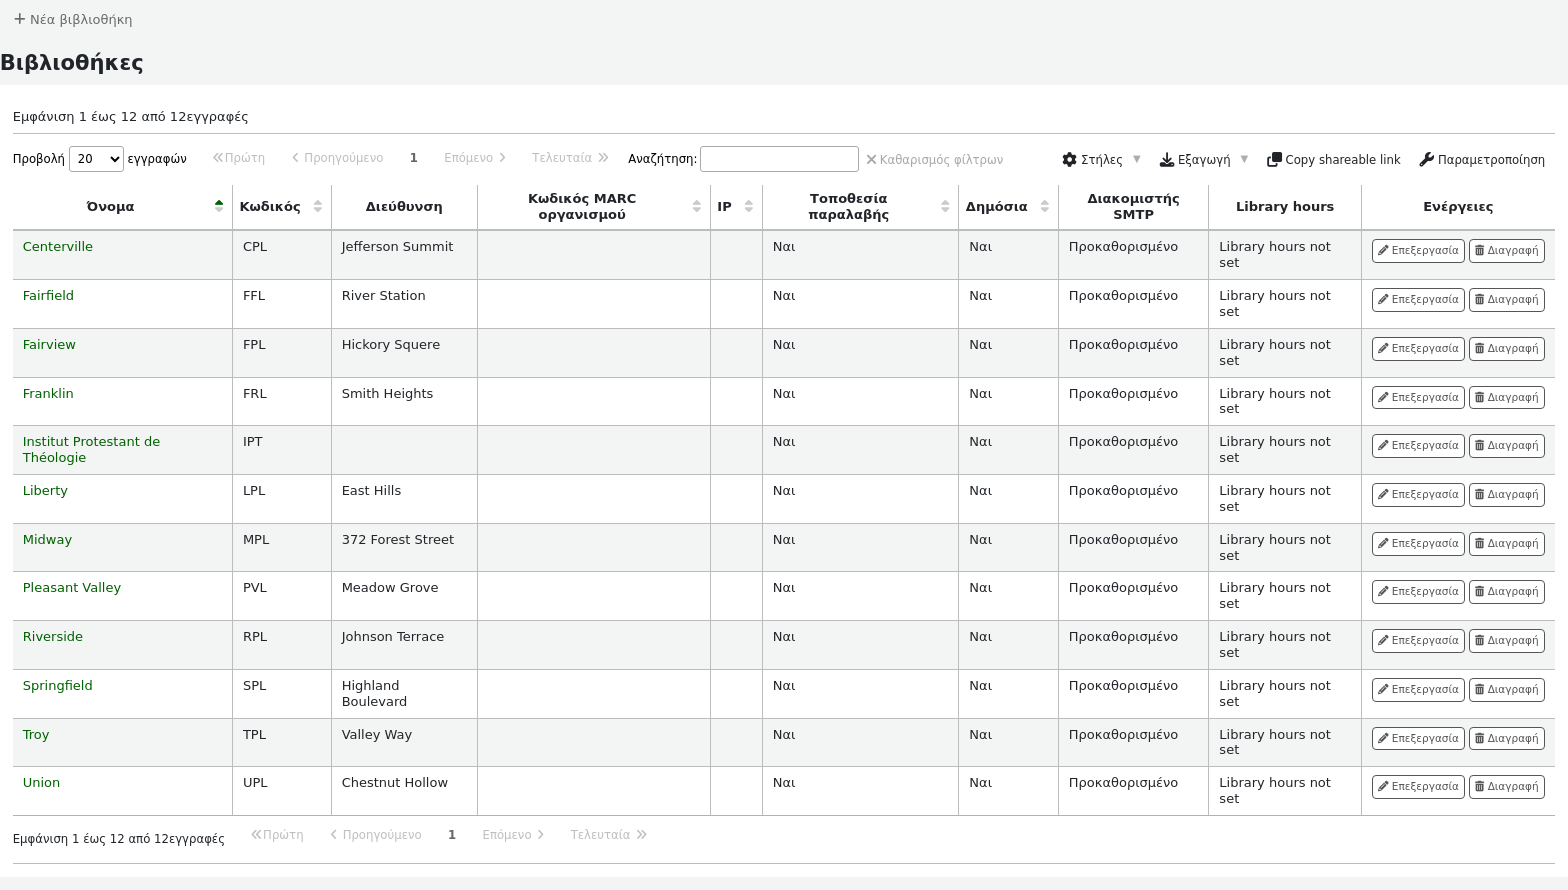Click the plus icon for Νέα βιβλιοθήκη
The image size is (1568, 890).
point(19,19)
